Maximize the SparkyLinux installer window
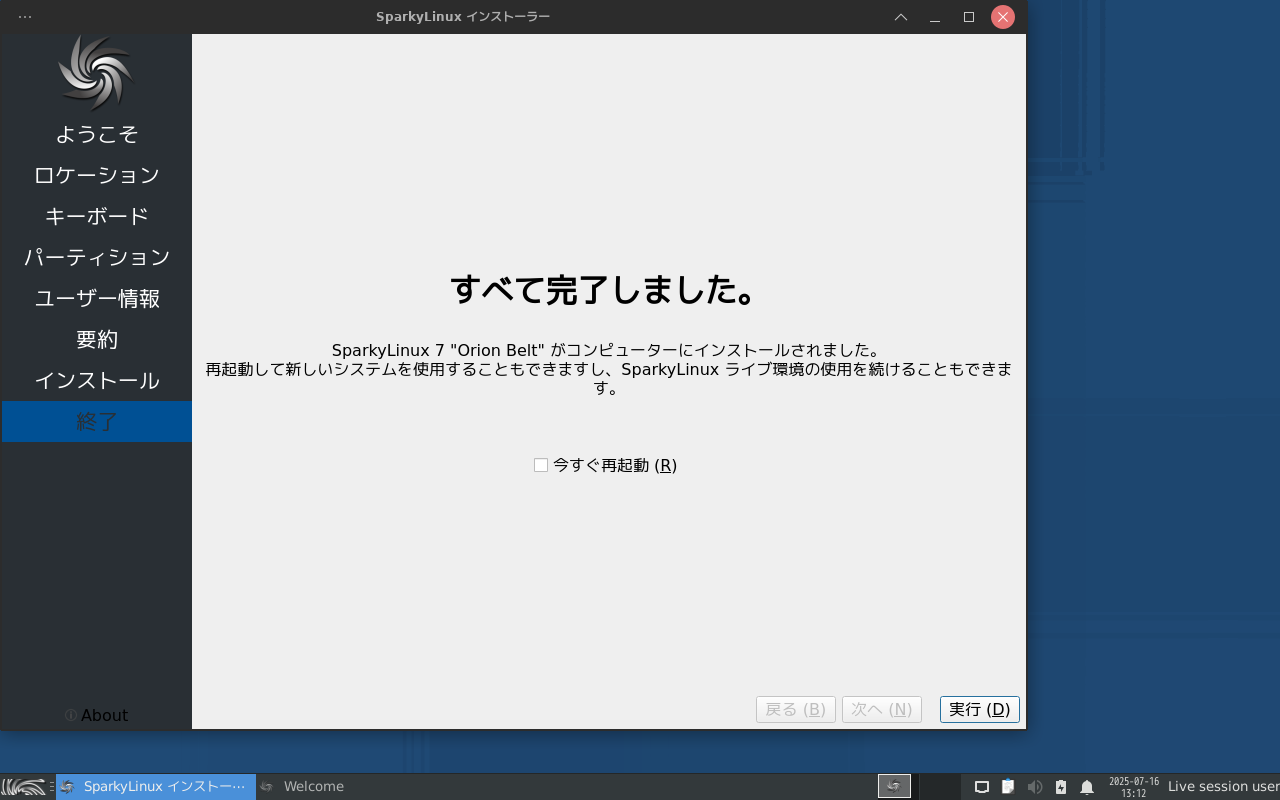Viewport: 1280px width, 800px height. tap(969, 17)
